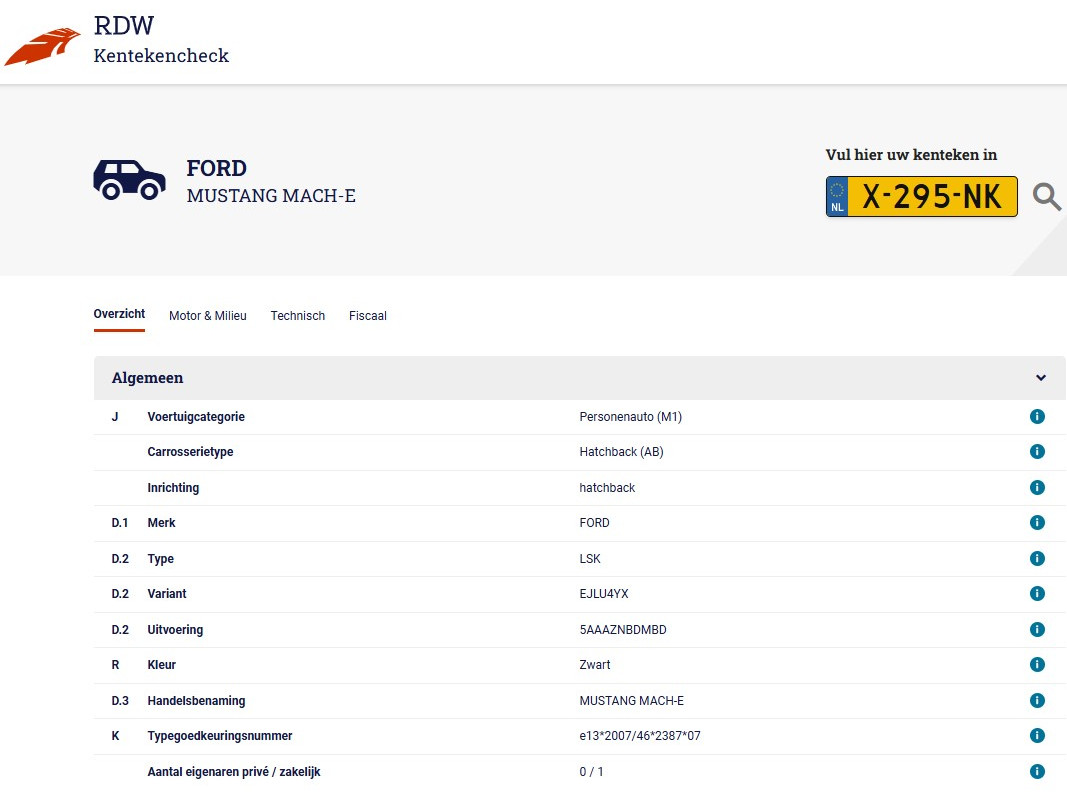The image size is (1067, 800).
Task: Click the LSK type value
Action: pos(589,559)
